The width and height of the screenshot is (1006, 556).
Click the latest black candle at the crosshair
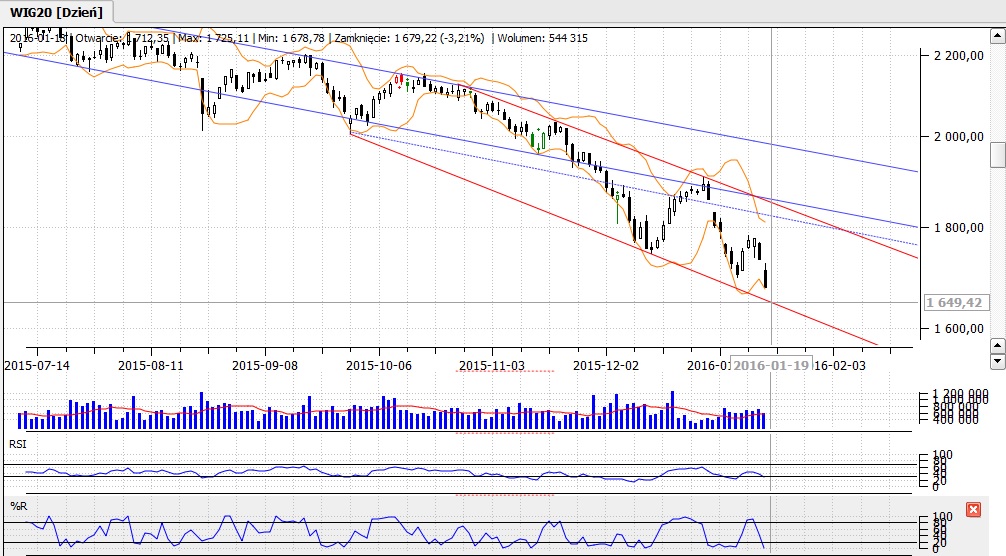tap(766, 277)
